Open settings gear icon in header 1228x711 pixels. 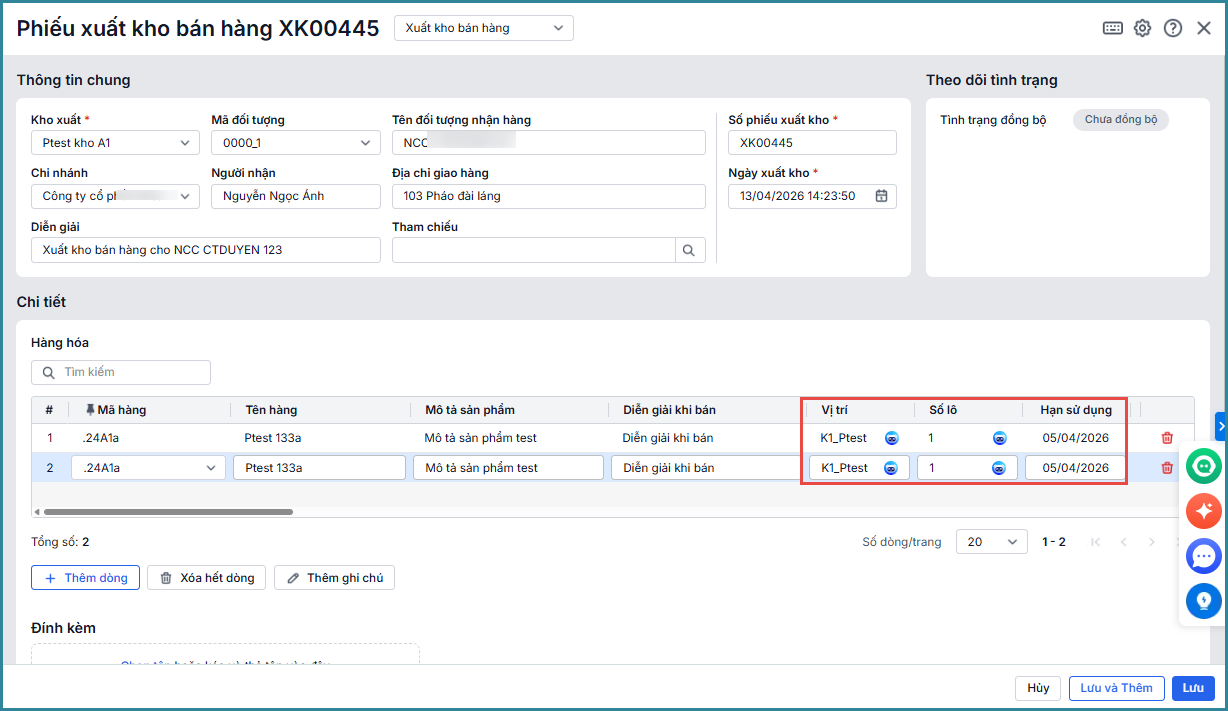(1143, 28)
